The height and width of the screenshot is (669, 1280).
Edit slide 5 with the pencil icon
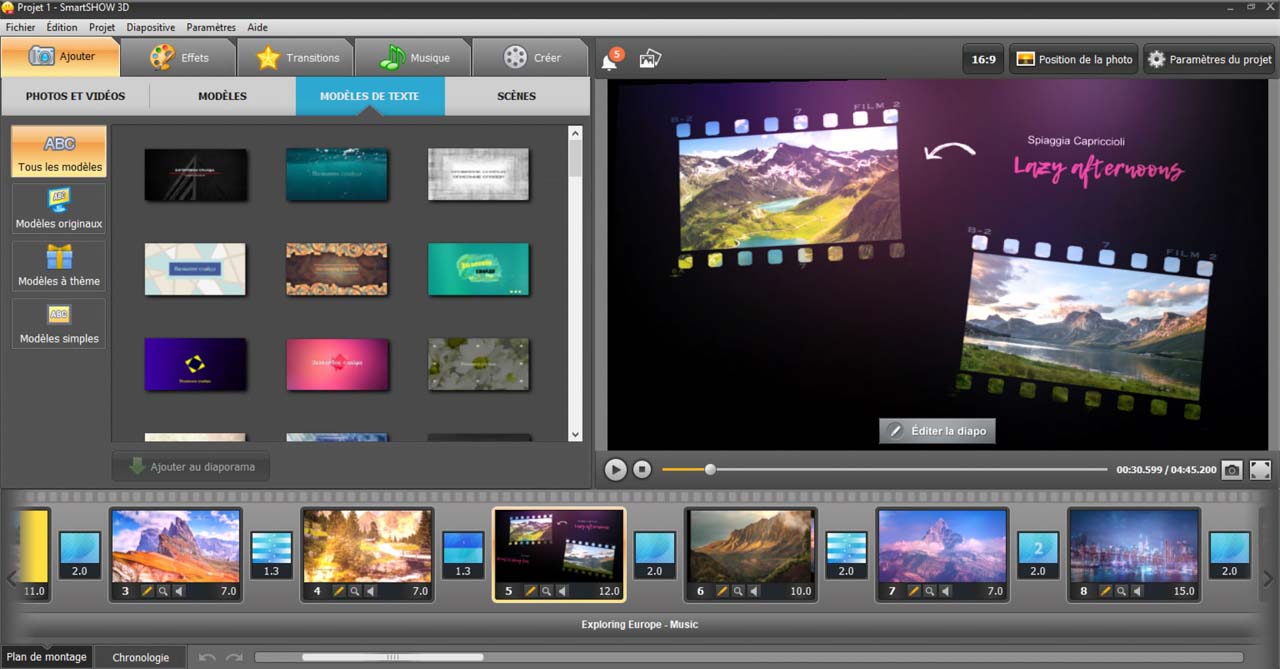click(x=530, y=591)
